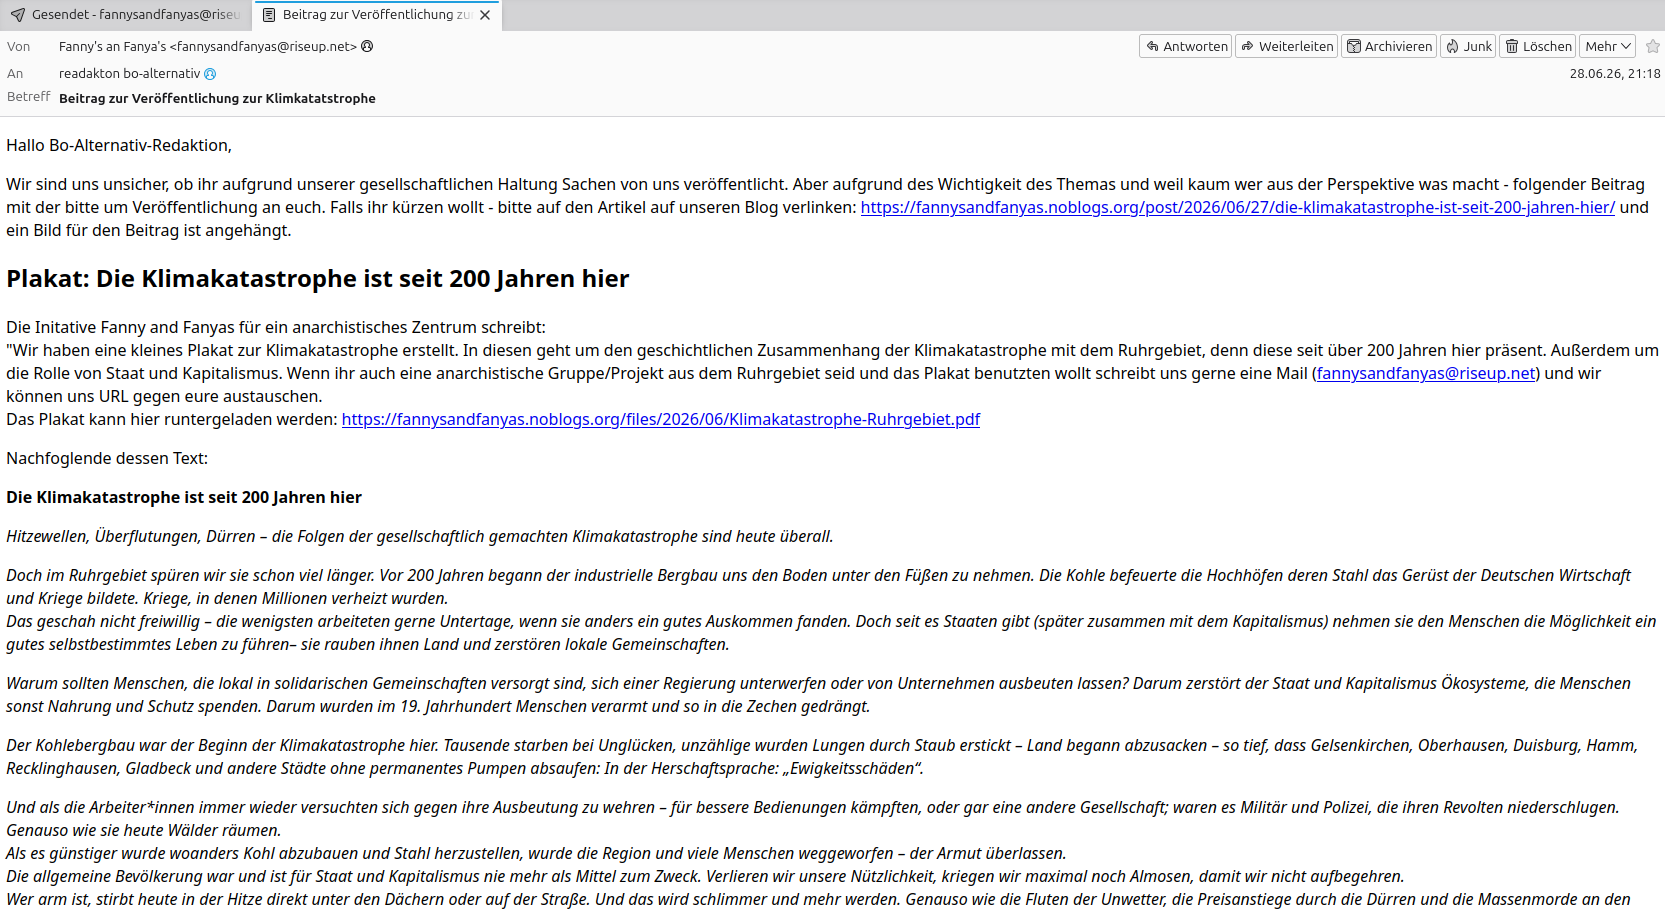1665x914 pixels.
Task: Expand the Mehr dropdown menu
Action: [1608, 46]
